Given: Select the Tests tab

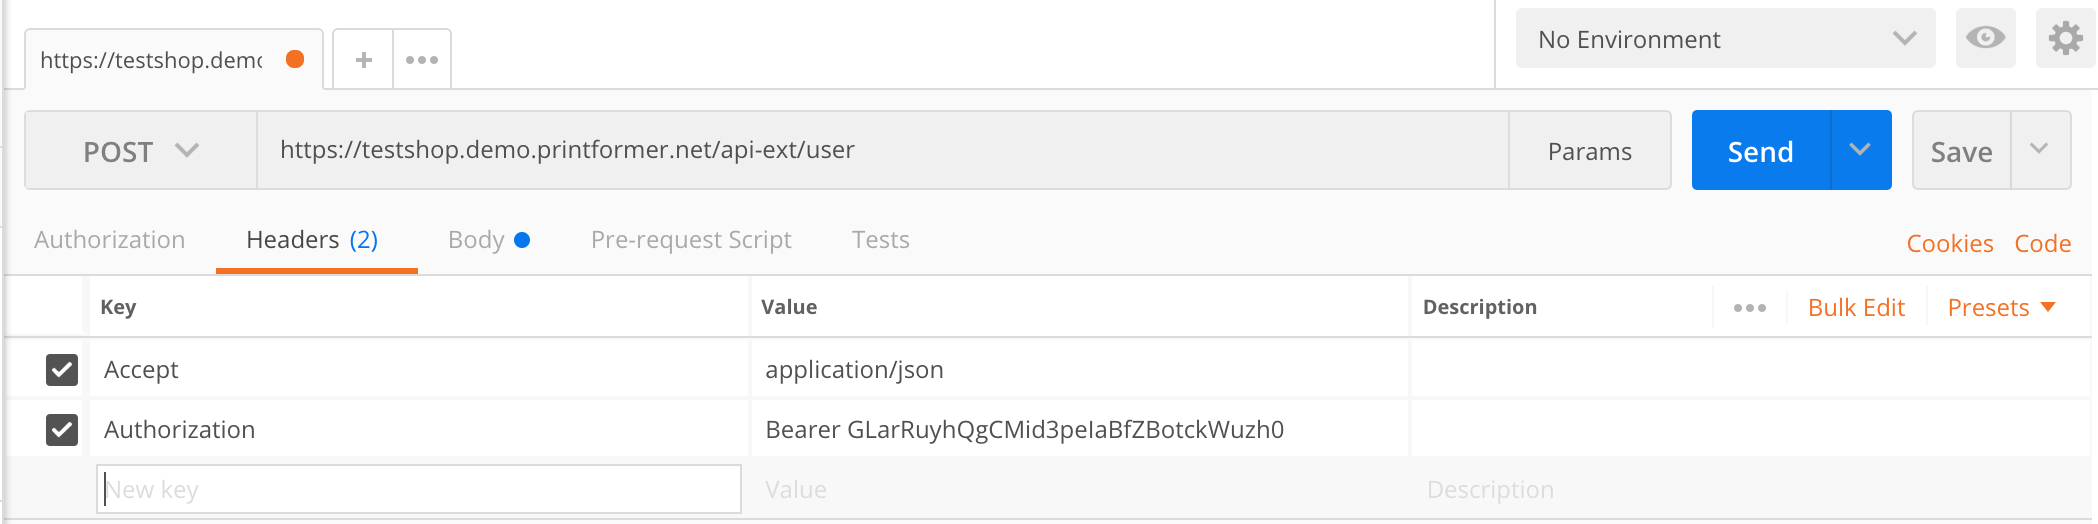Looking at the screenshot, I should [x=880, y=240].
